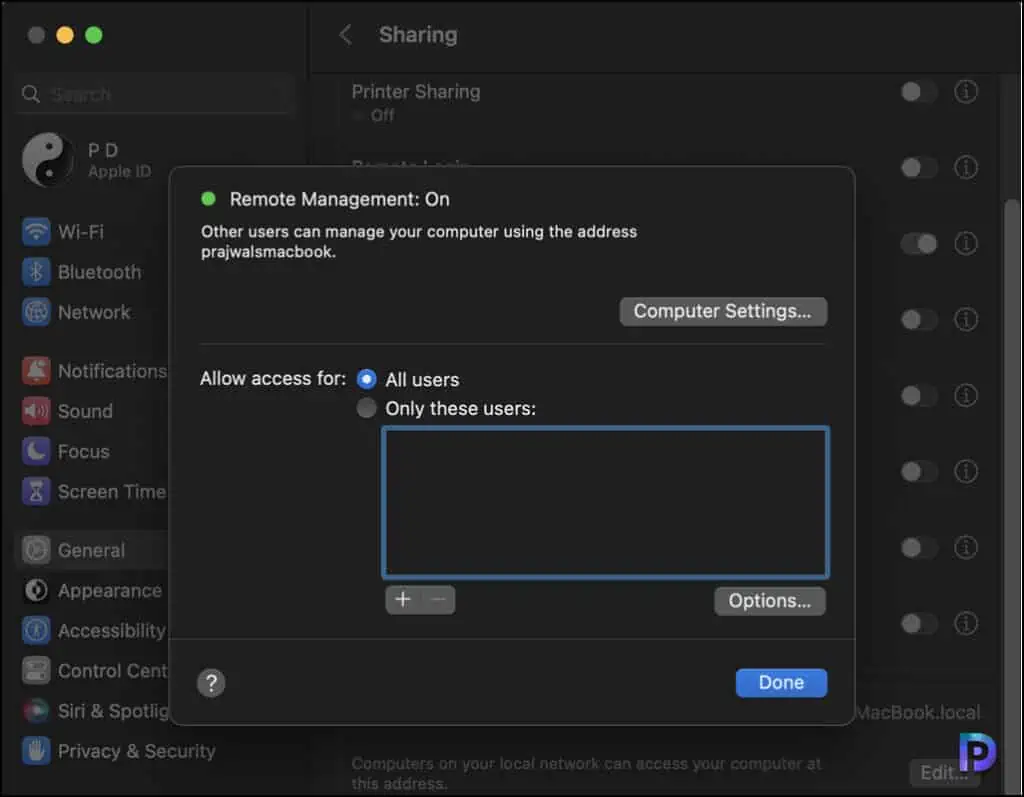This screenshot has height=797, width=1024.
Task: Click the P D Apple ID avatar
Action: pyautogui.click(x=48, y=159)
